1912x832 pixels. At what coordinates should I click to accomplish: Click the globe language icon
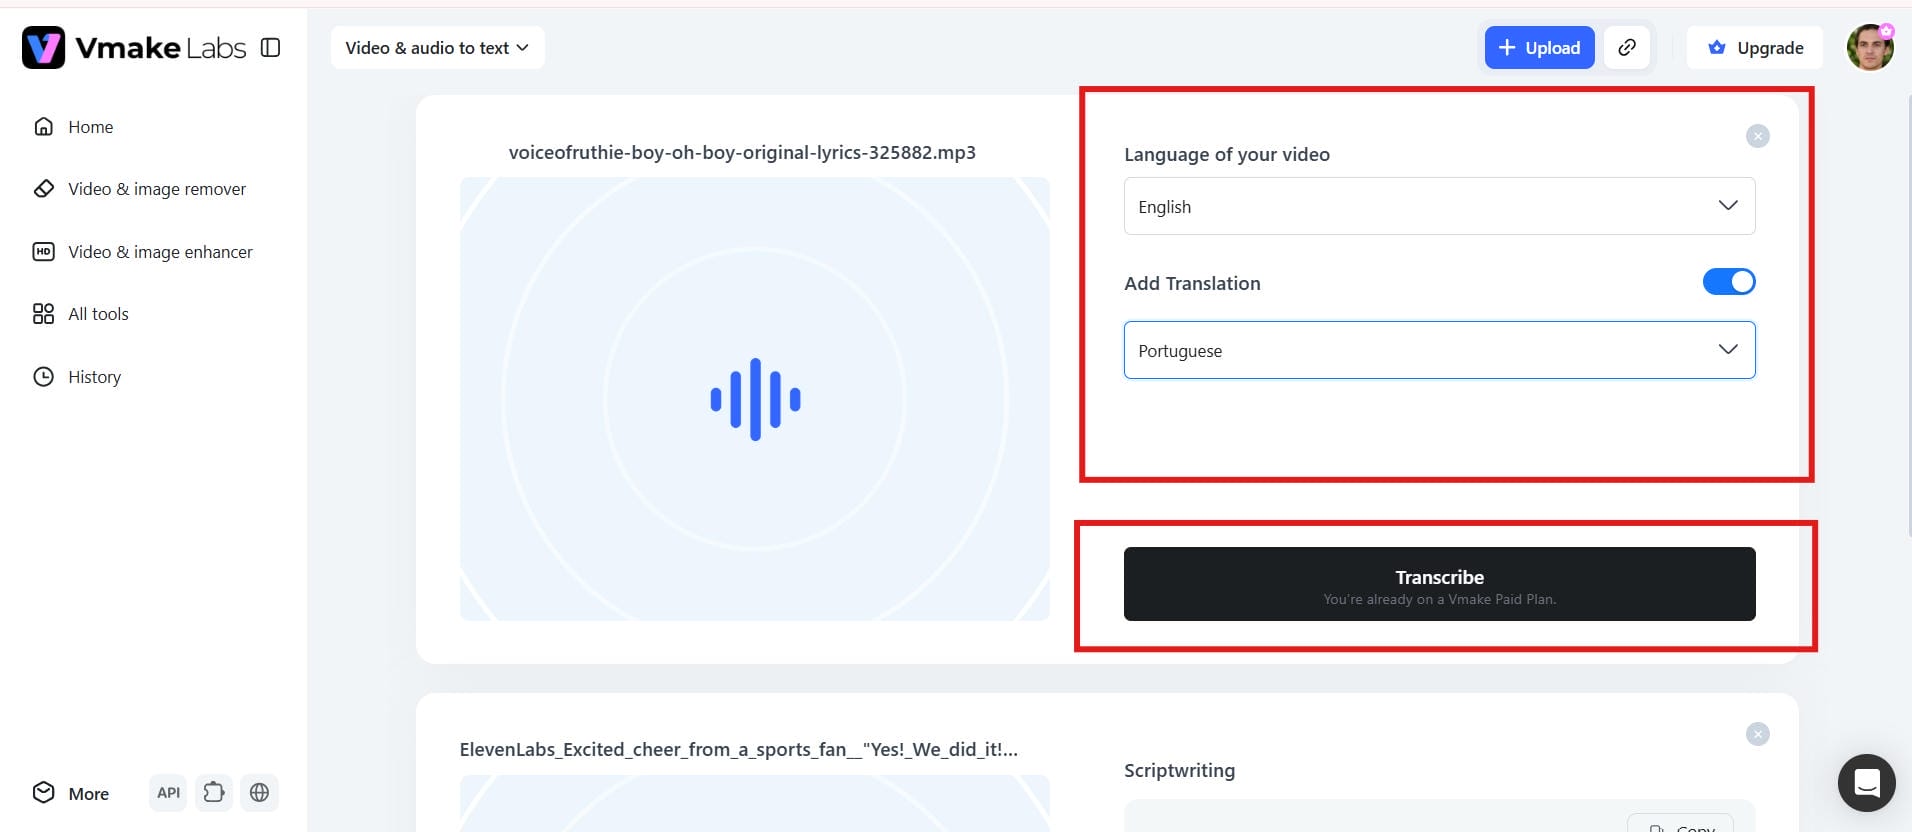coord(259,793)
